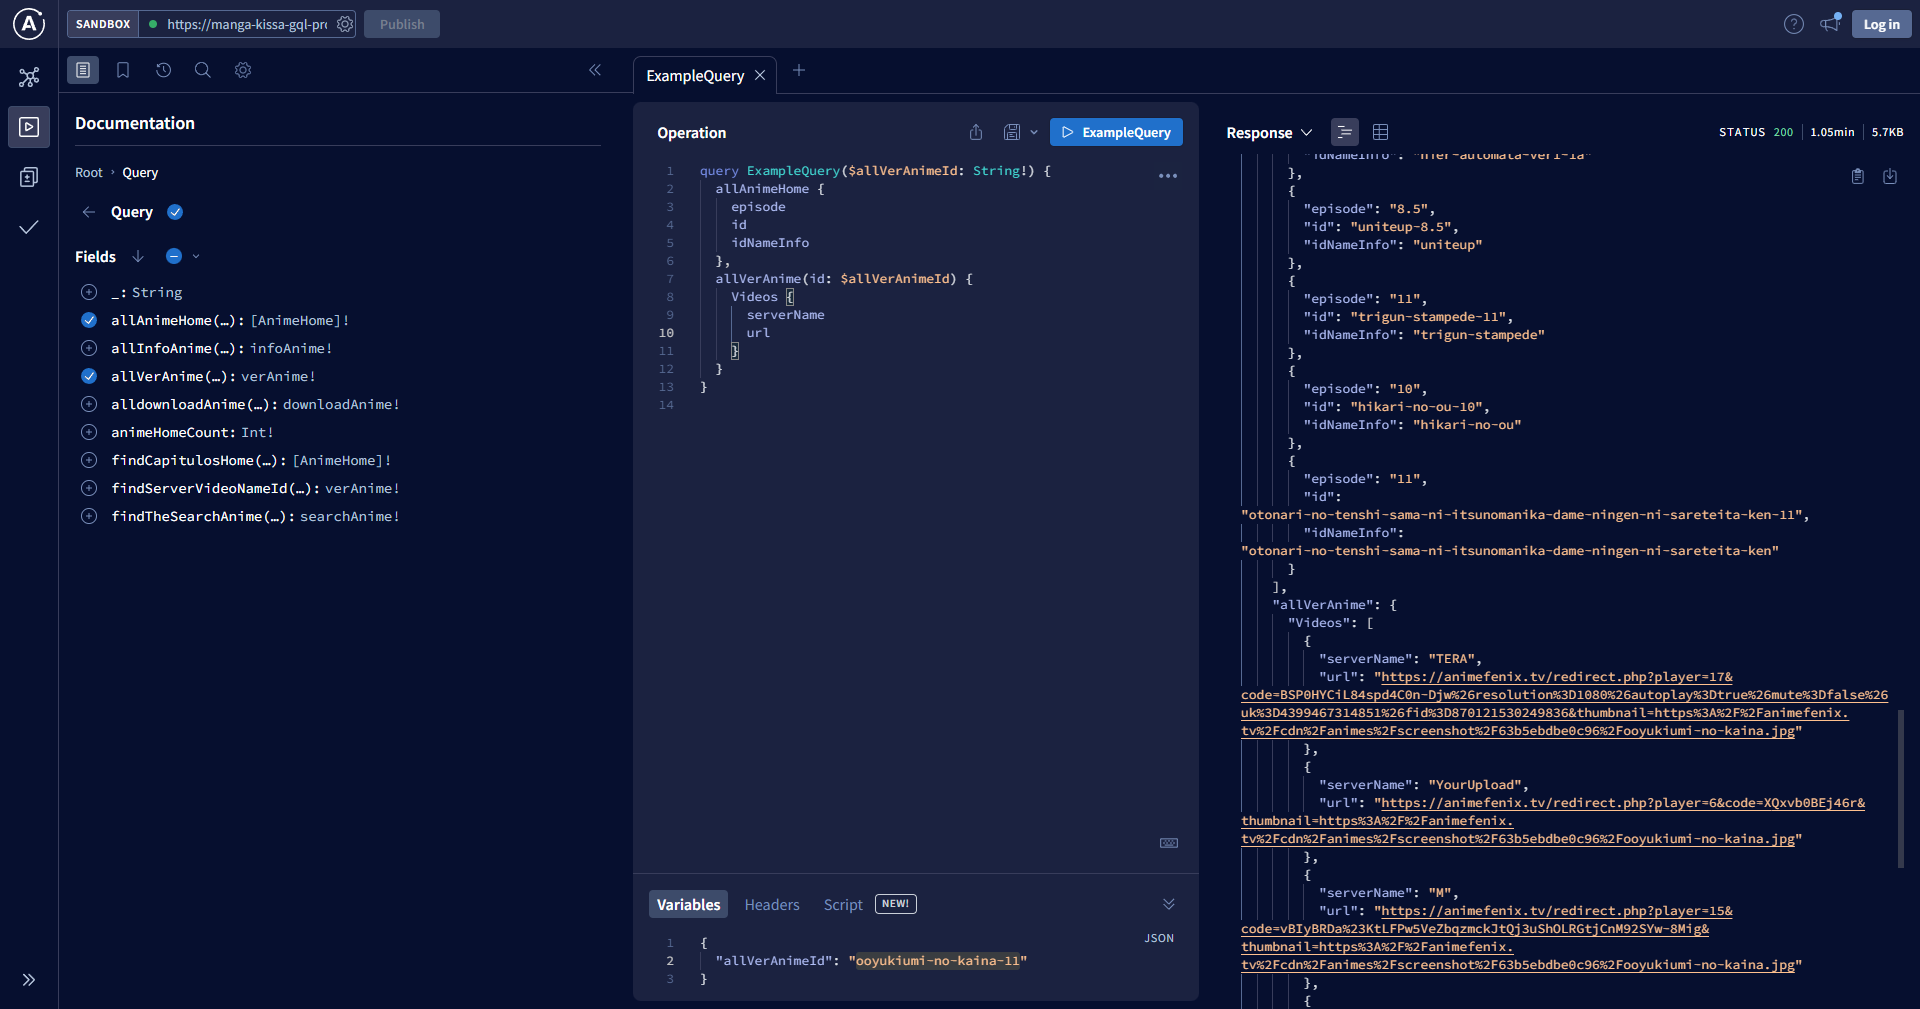Open the schema search magnifier icon
The height and width of the screenshot is (1009, 1920).
(202, 70)
